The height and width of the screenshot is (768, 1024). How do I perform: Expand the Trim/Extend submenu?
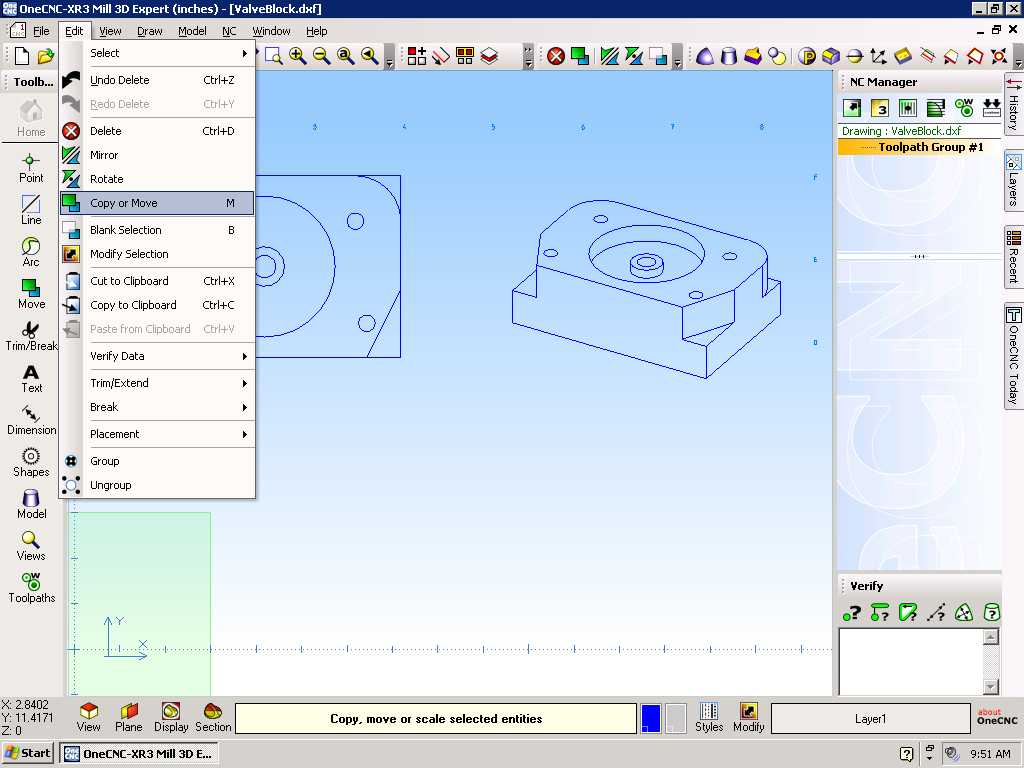pos(157,383)
